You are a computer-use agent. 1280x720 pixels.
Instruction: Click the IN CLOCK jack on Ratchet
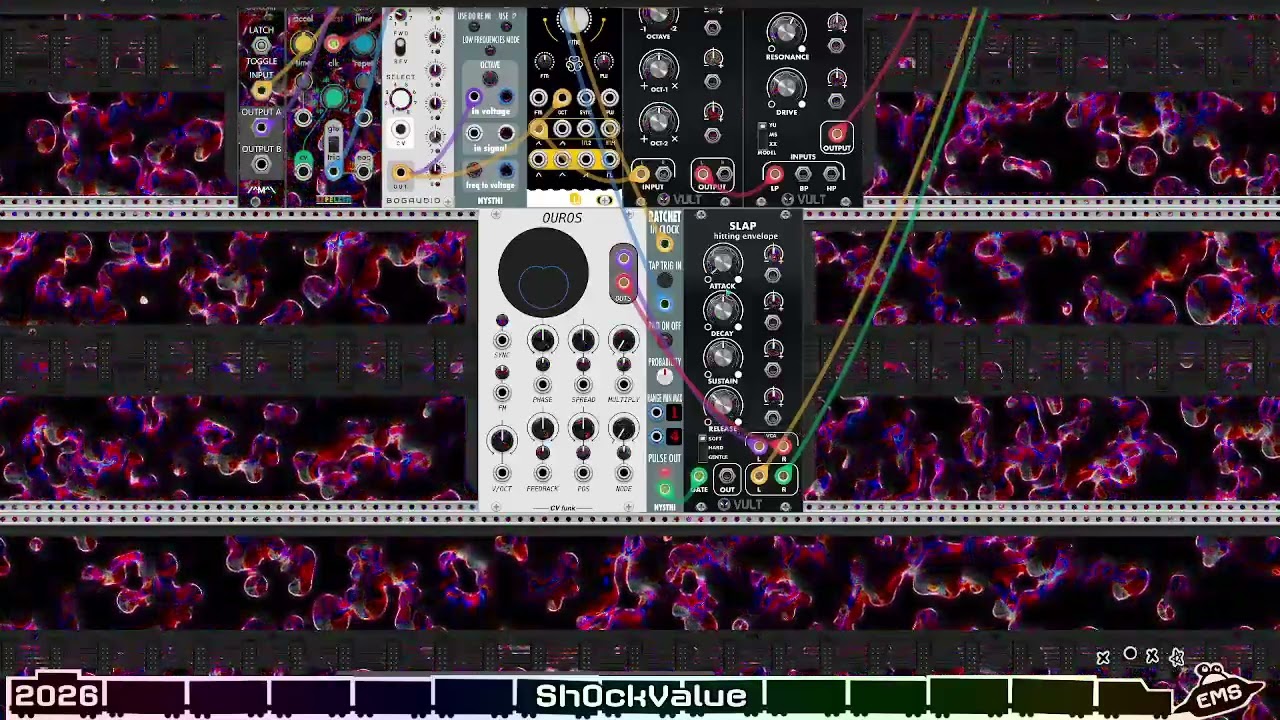click(664, 243)
